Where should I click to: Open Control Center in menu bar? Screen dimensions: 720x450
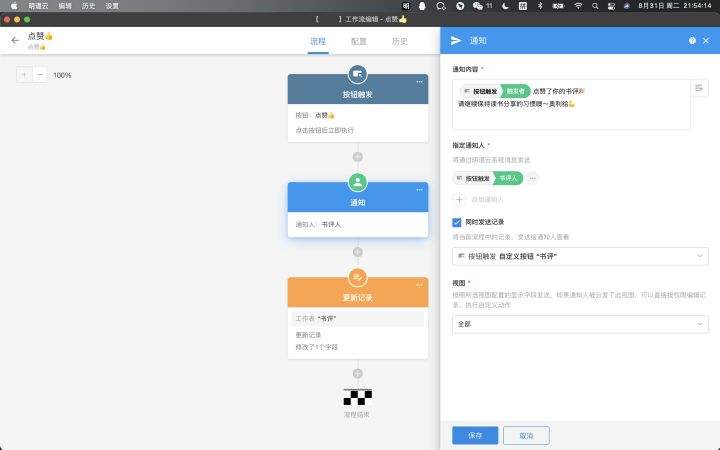pyautogui.click(x=611, y=6)
